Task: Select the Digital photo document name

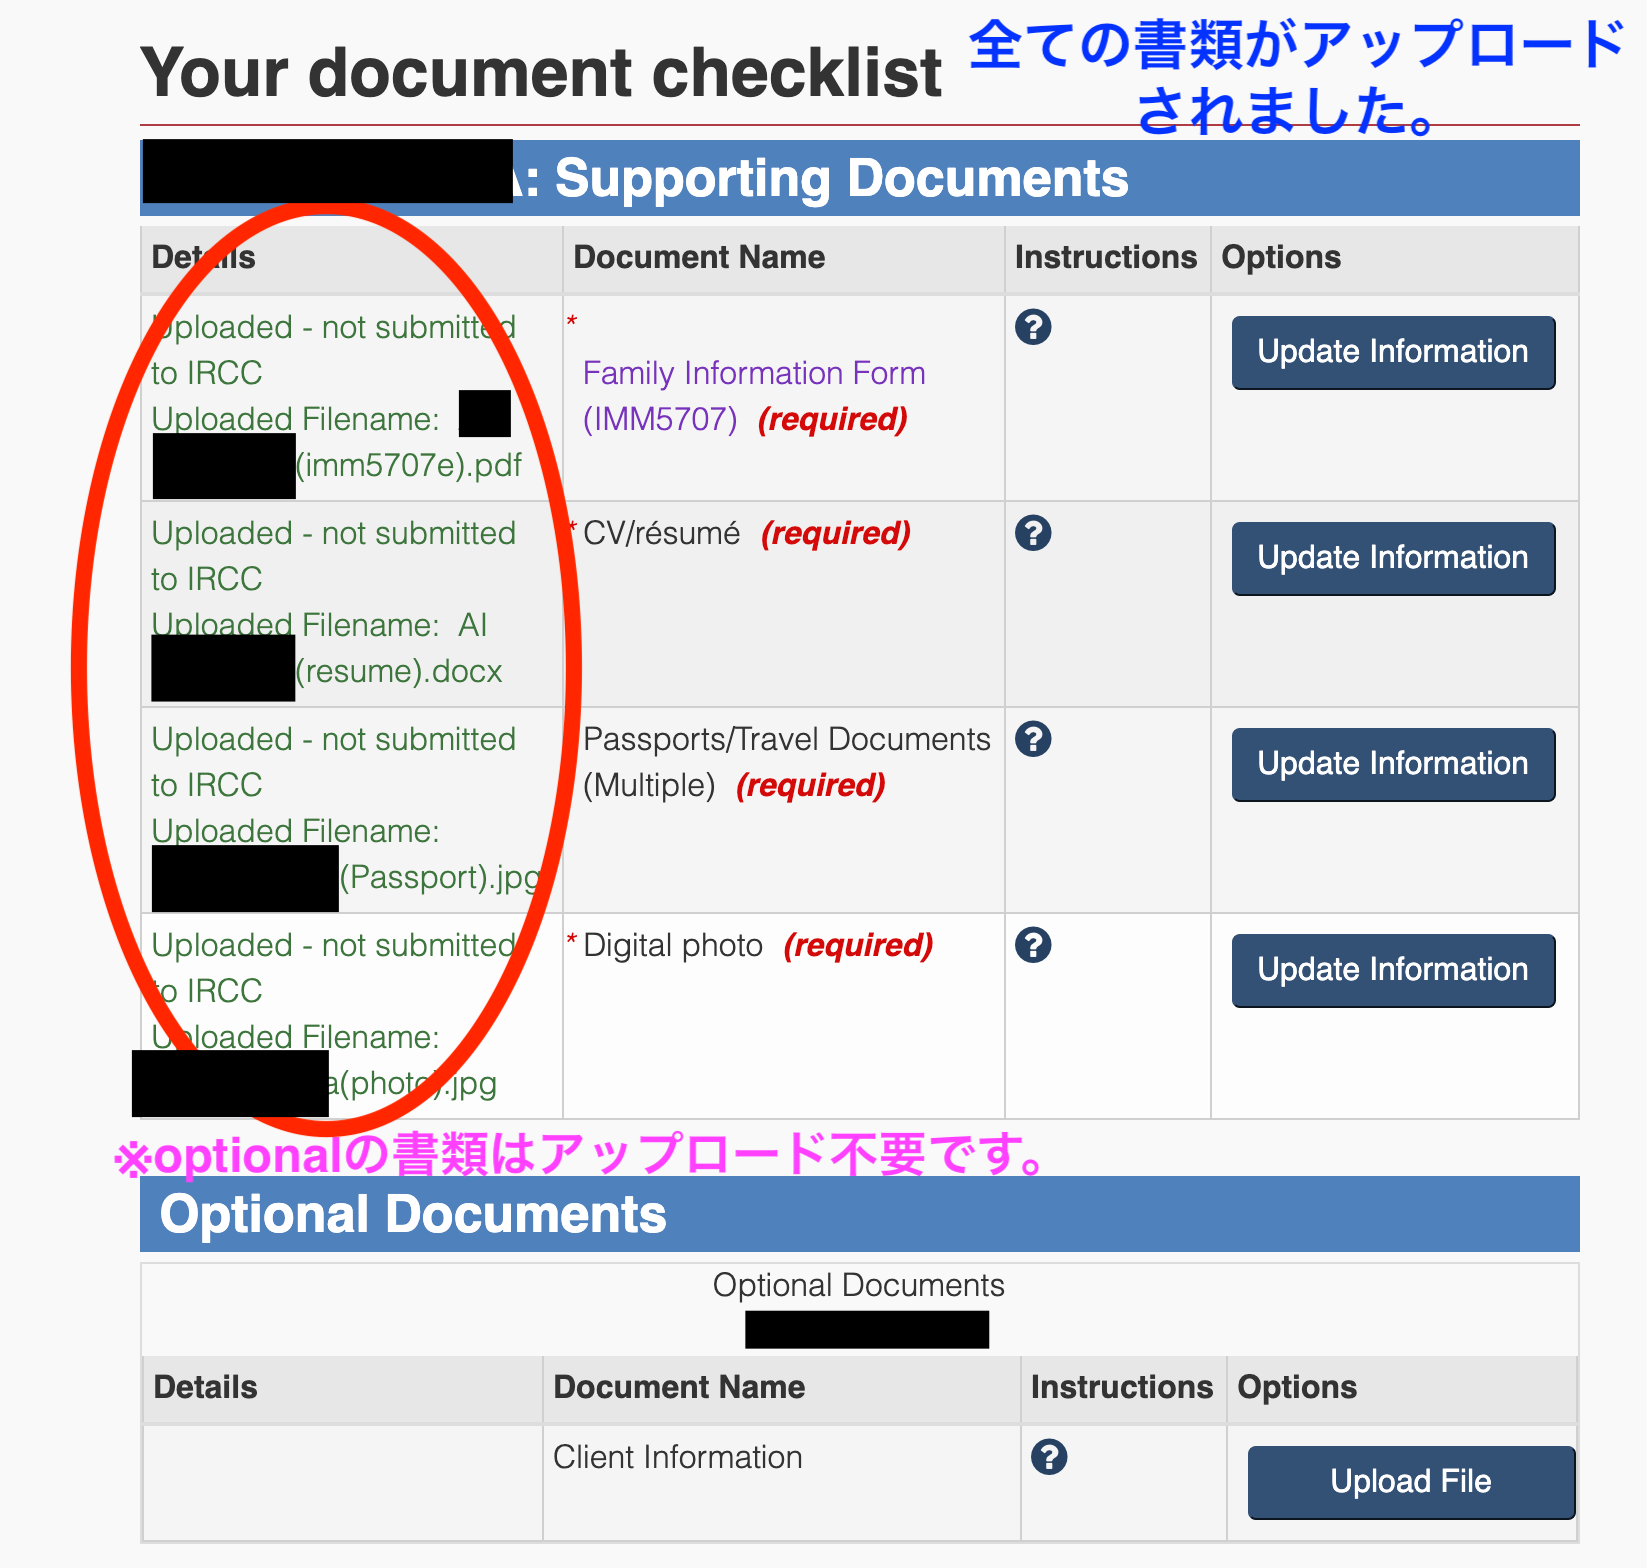Action: (673, 945)
